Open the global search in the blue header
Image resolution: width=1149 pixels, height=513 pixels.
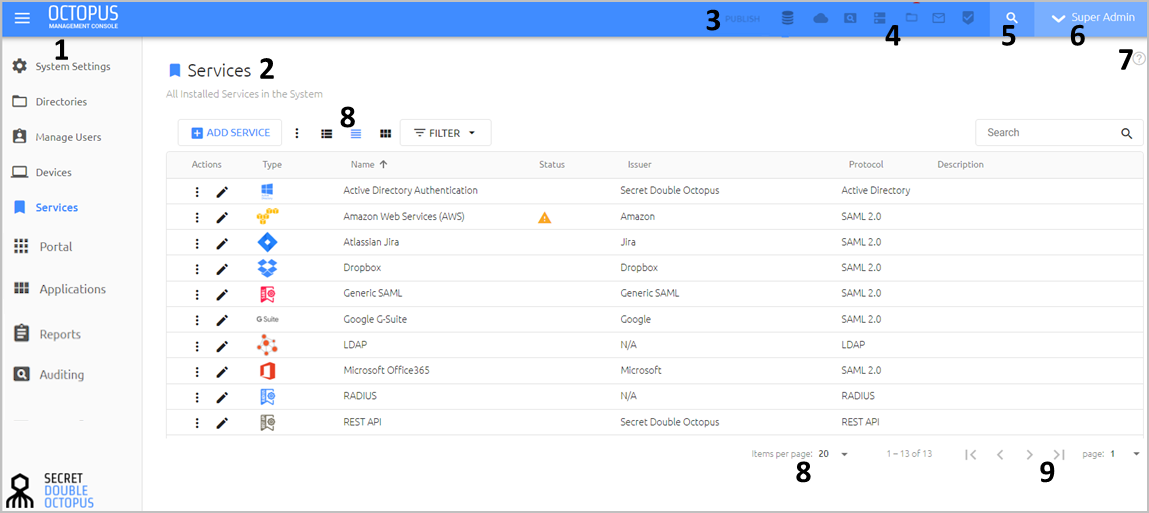pyautogui.click(x=1011, y=18)
